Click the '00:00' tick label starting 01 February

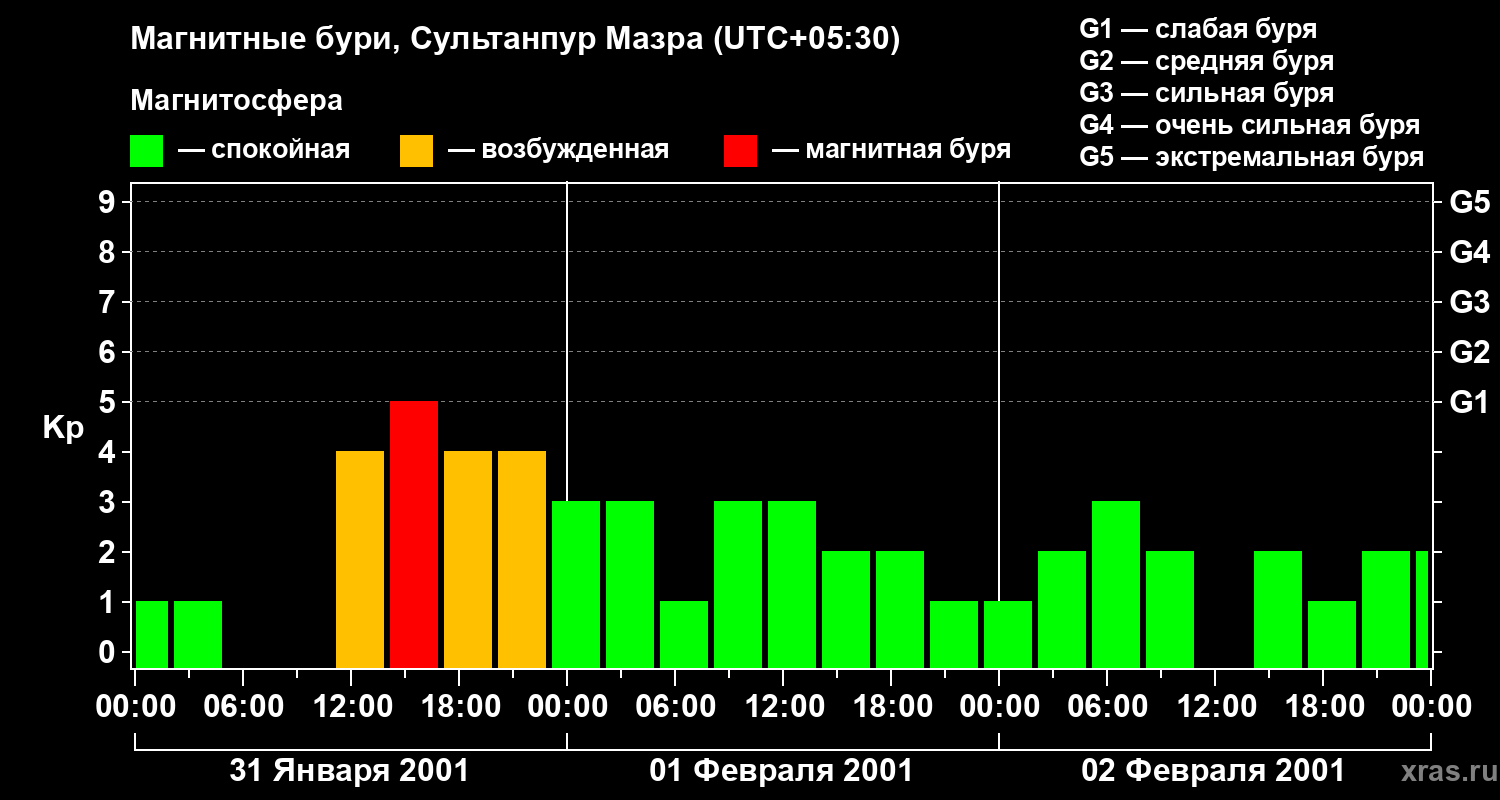pyautogui.click(x=567, y=707)
